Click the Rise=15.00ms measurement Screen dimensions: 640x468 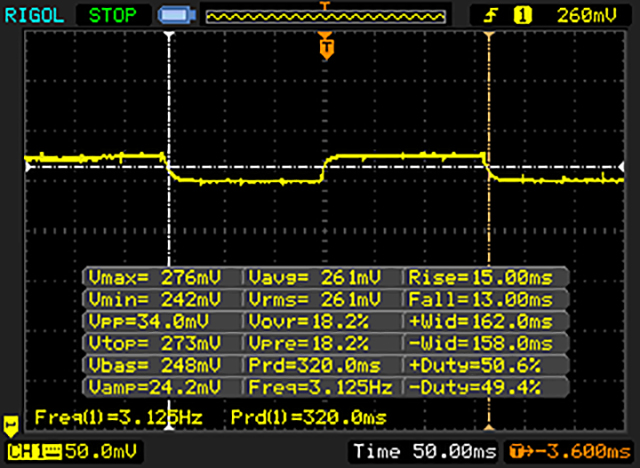coord(481,278)
